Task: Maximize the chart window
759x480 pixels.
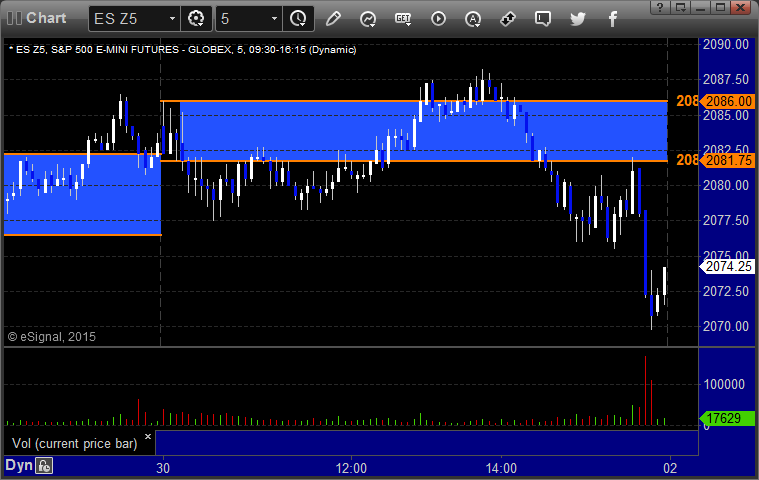Action: click(720, 7)
